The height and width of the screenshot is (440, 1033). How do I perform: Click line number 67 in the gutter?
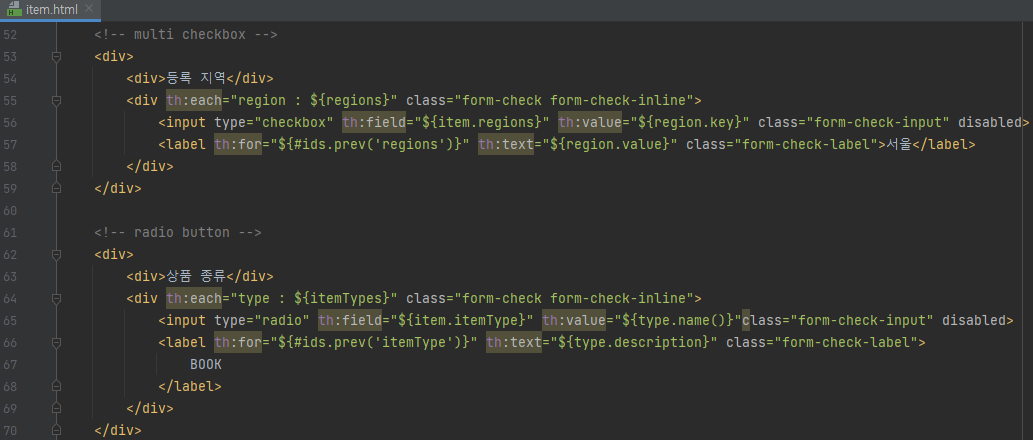9,365
